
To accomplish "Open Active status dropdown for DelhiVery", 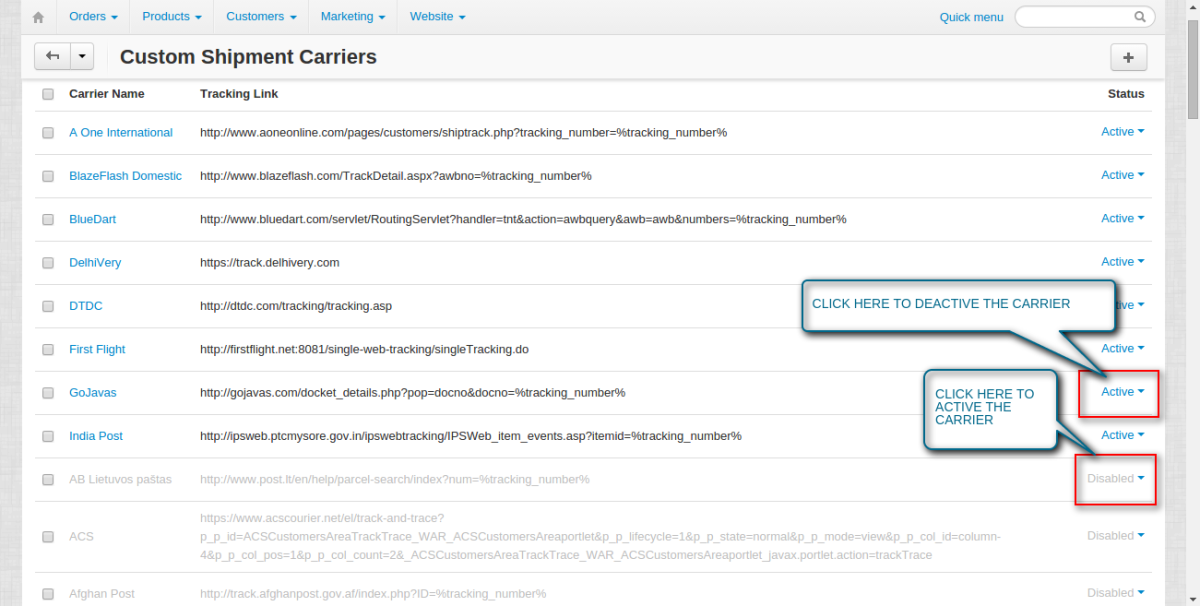I will pyautogui.click(x=1122, y=261).
